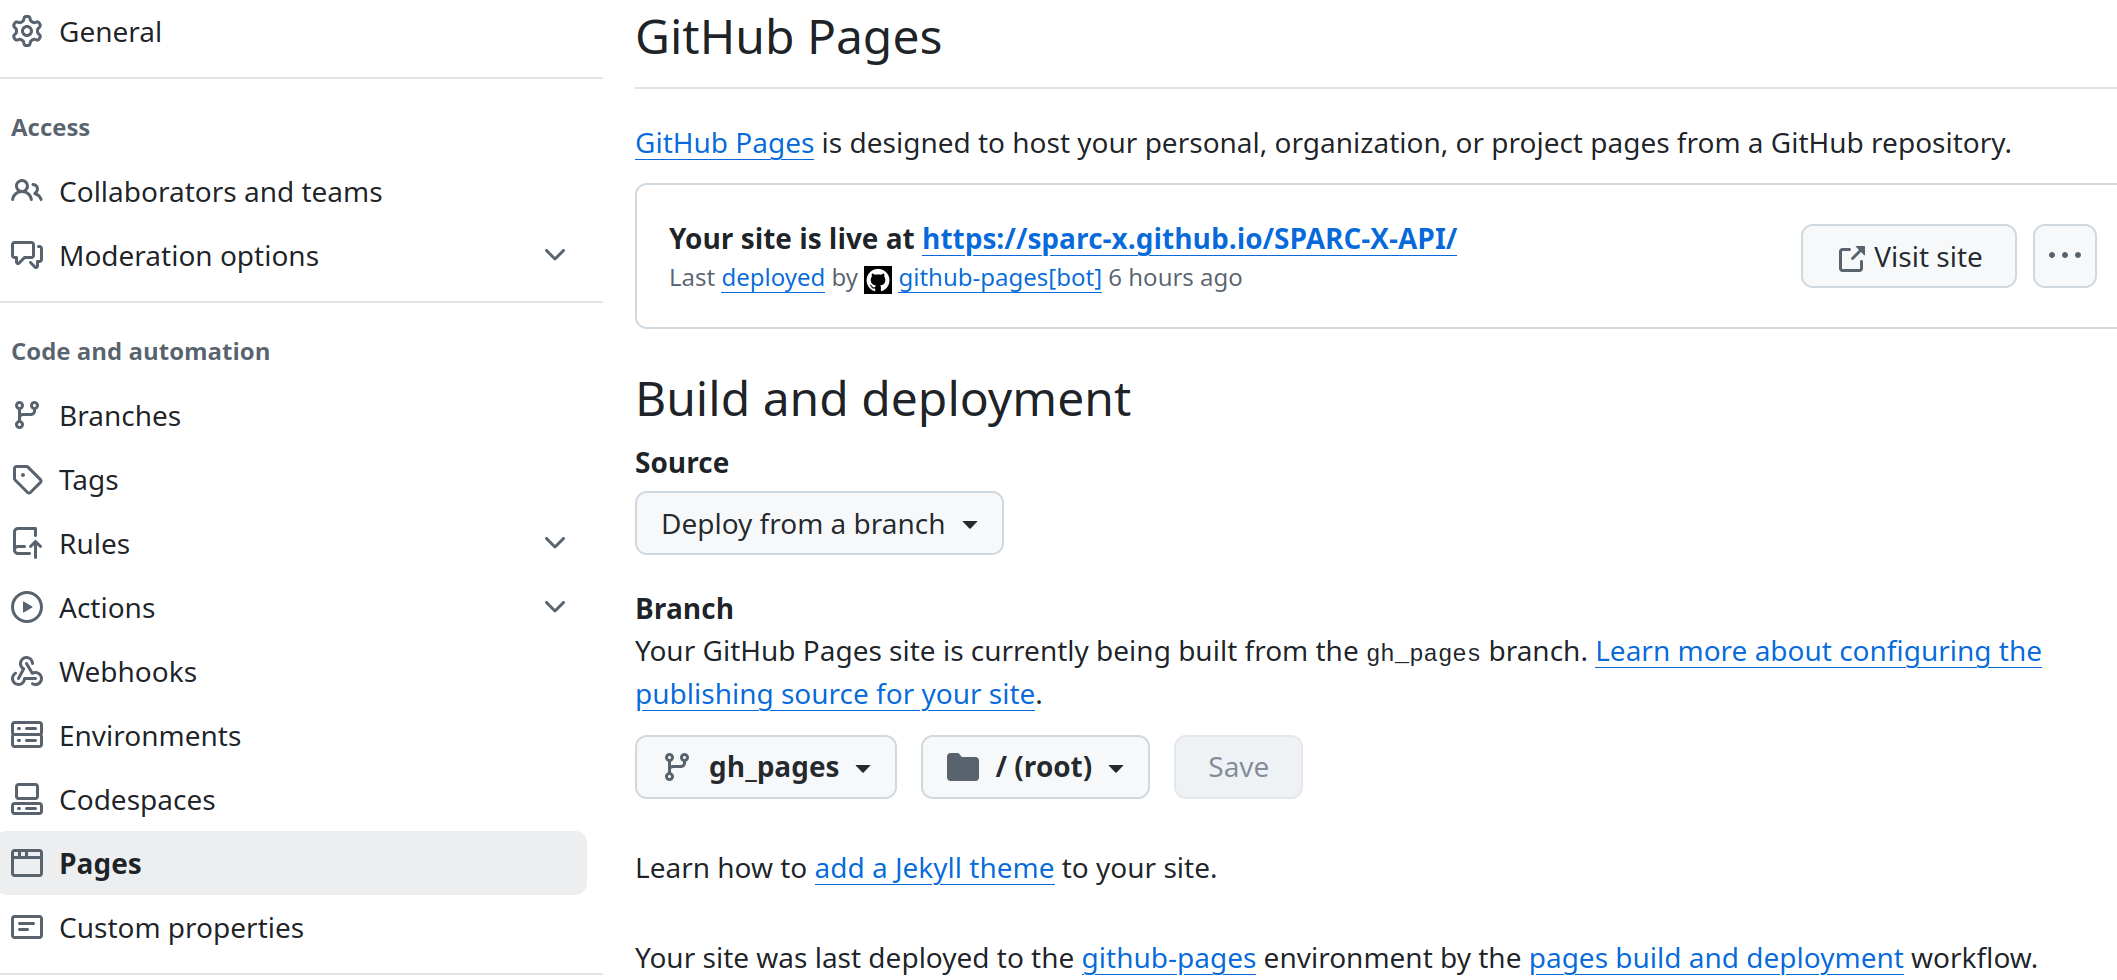Click the 'Build and deployment' heading
Viewport: 2117px width, 980px height.
click(x=883, y=400)
